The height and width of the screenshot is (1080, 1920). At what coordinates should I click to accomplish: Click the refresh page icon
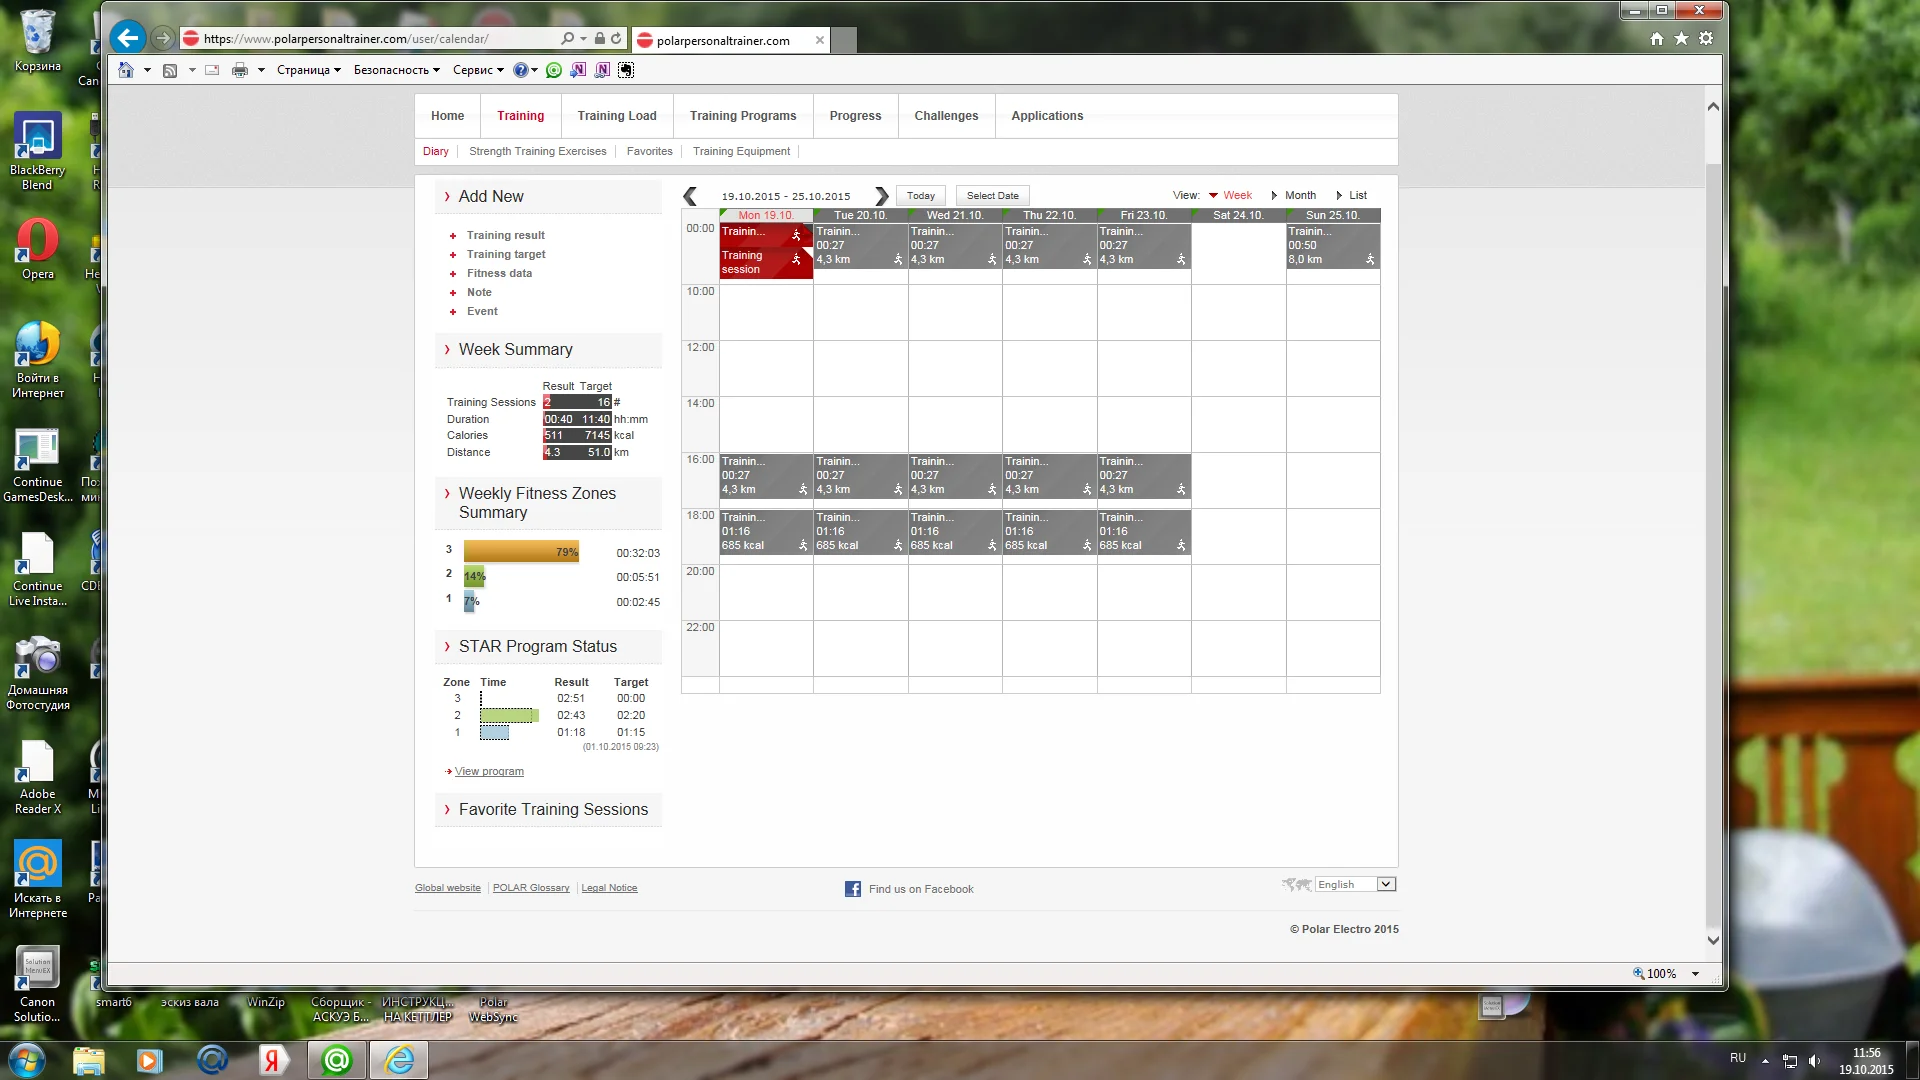(x=616, y=39)
